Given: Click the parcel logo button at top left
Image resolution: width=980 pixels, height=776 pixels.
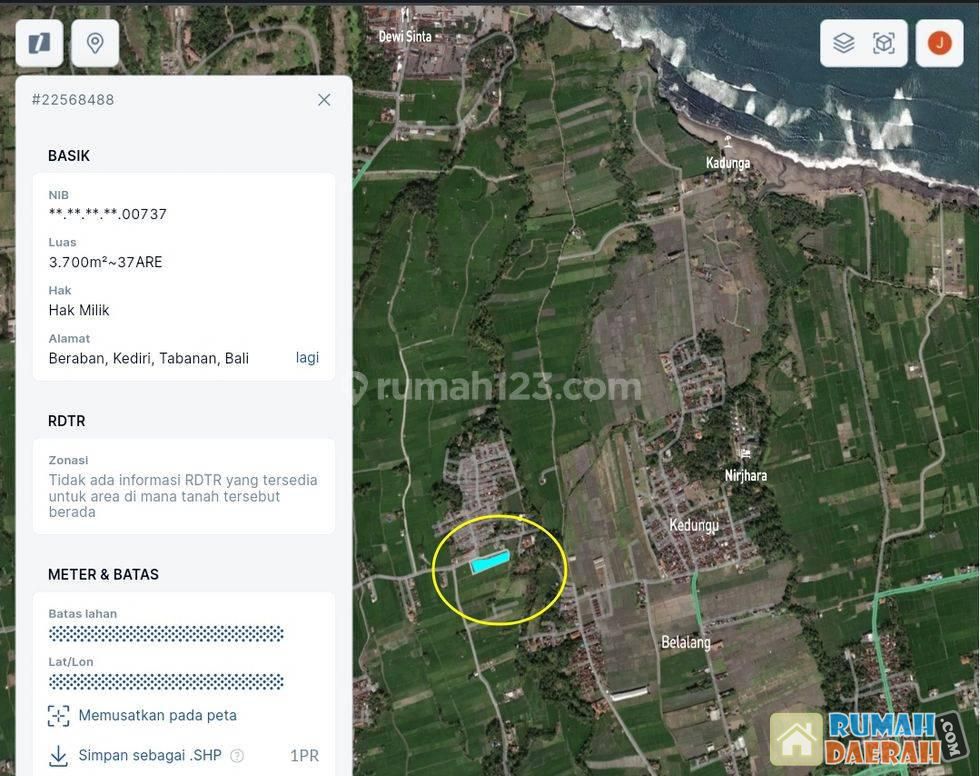Looking at the screenshot, I should tap(39, 43).
